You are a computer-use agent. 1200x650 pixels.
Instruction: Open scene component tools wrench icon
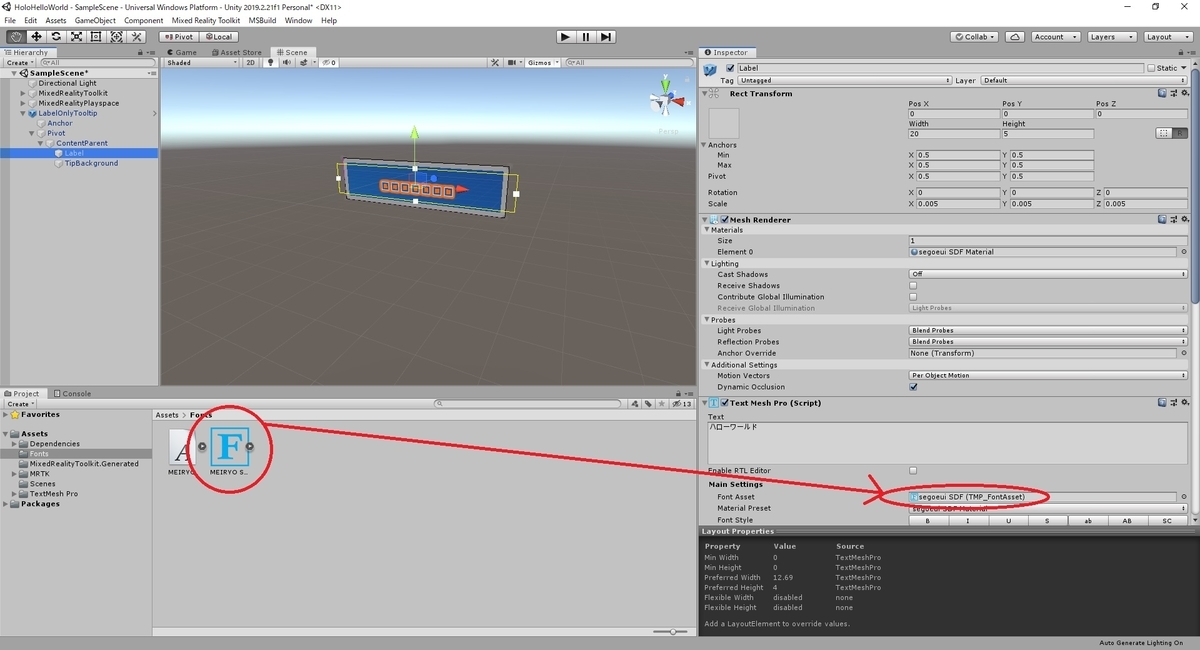[495, 62]
